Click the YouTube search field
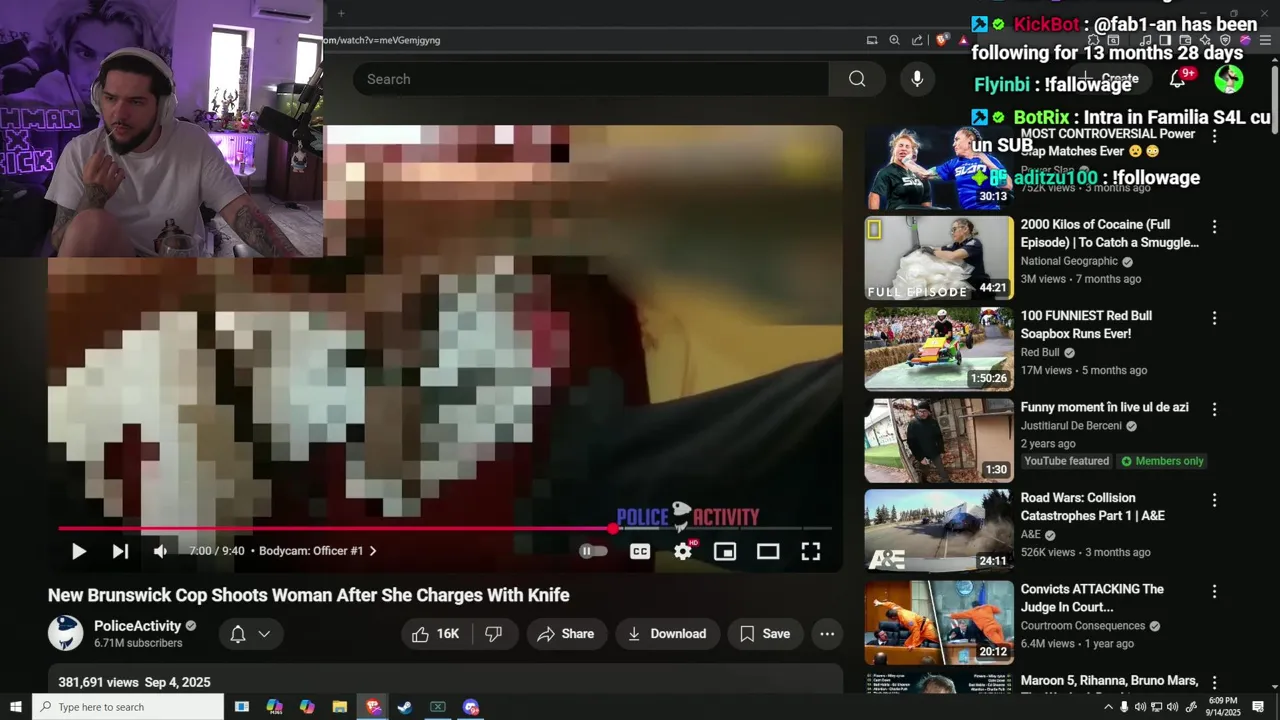Image resolution: width=1280 pixels, height=720 pixels. point(590,79)
